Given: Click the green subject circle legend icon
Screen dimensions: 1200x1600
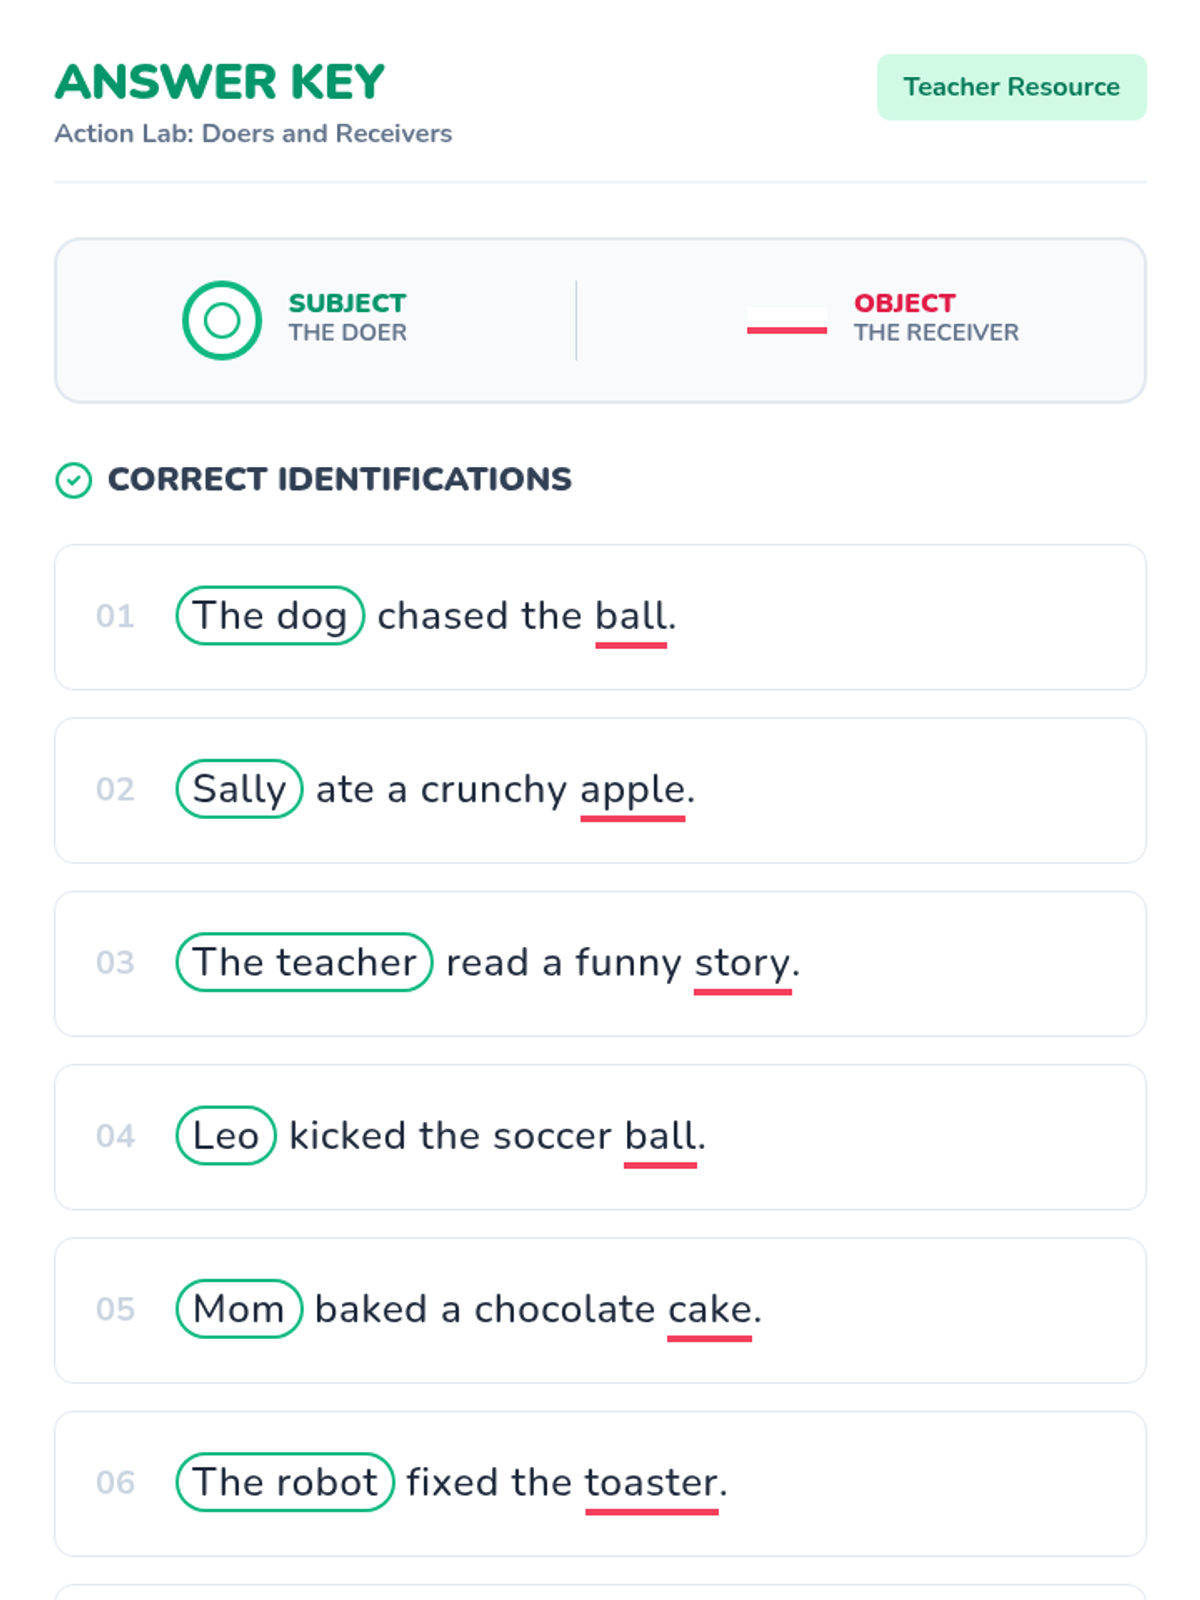Looking at the screenshot, I should [x=222, y=320].
